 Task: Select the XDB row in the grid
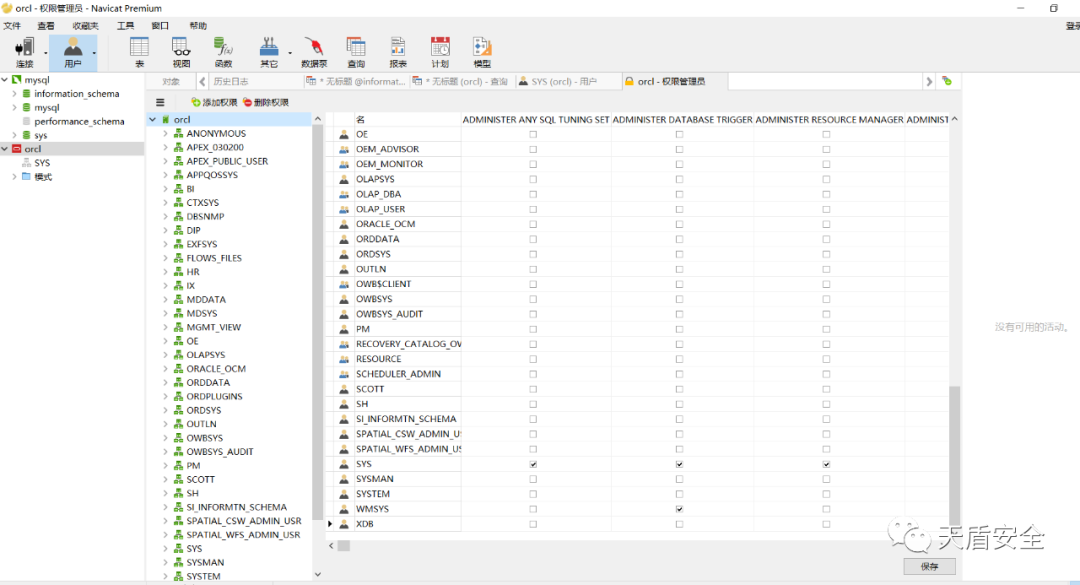pyautogui.click(x=365, y=524)
